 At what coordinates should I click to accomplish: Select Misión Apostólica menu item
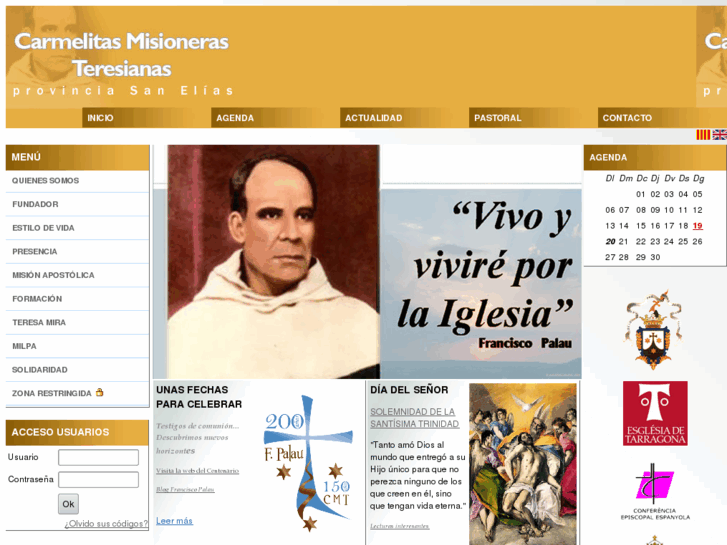click(77, 275)
